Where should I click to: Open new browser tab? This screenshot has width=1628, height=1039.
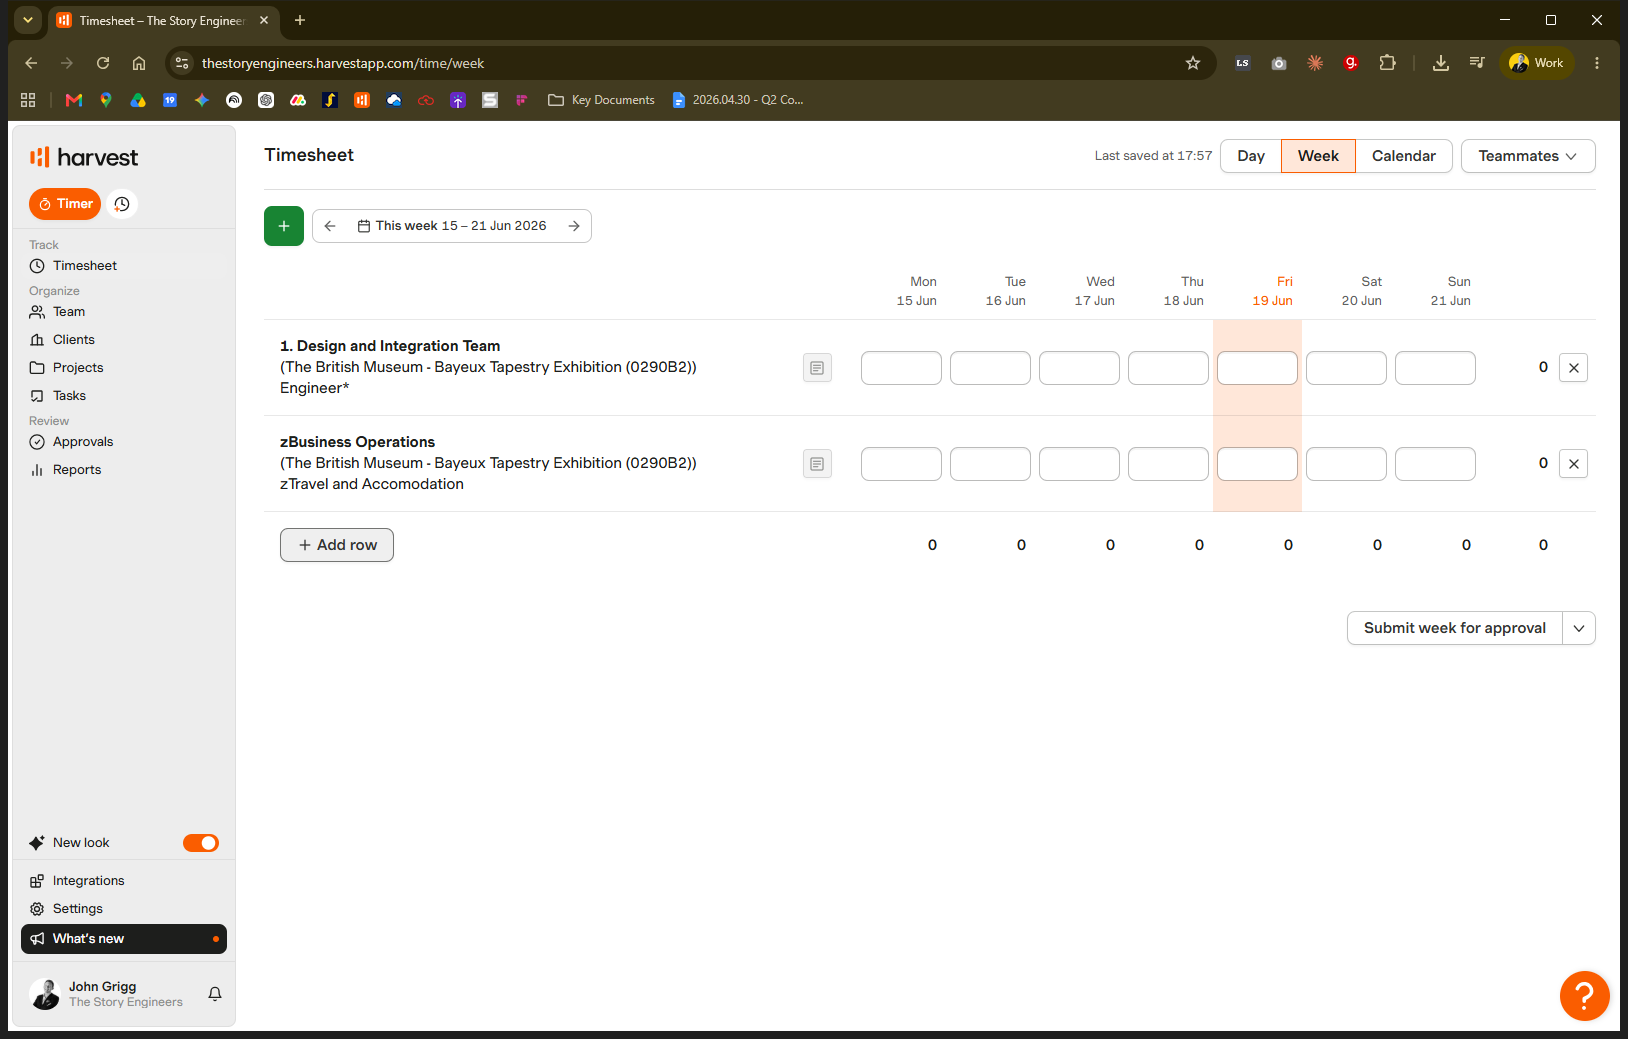[300, 20]
